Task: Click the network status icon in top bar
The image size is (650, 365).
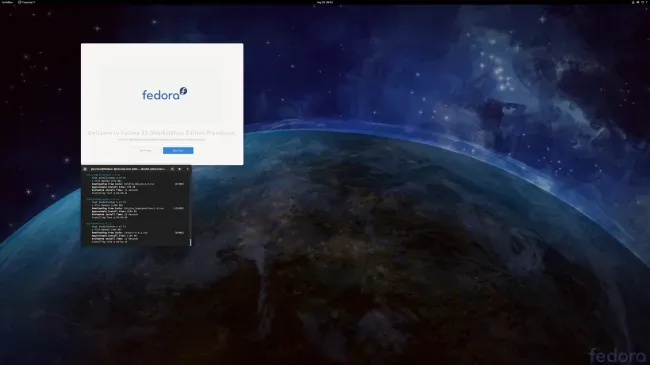Action: 633,2
